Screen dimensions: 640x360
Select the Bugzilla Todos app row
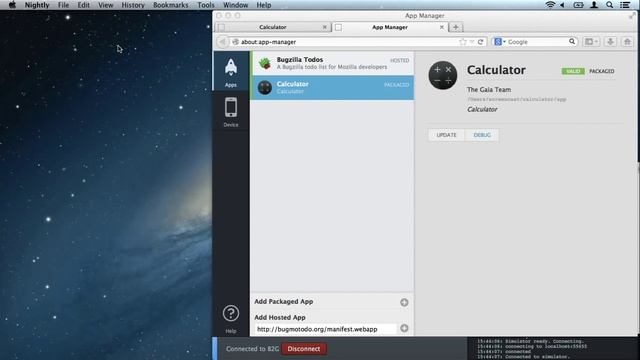[332, 63]
